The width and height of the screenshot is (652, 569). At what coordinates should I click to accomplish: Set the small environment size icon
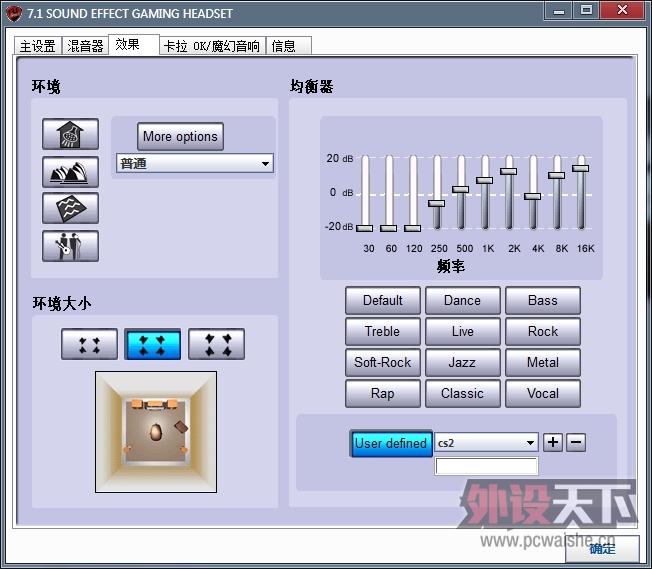(x=89, y=344)
